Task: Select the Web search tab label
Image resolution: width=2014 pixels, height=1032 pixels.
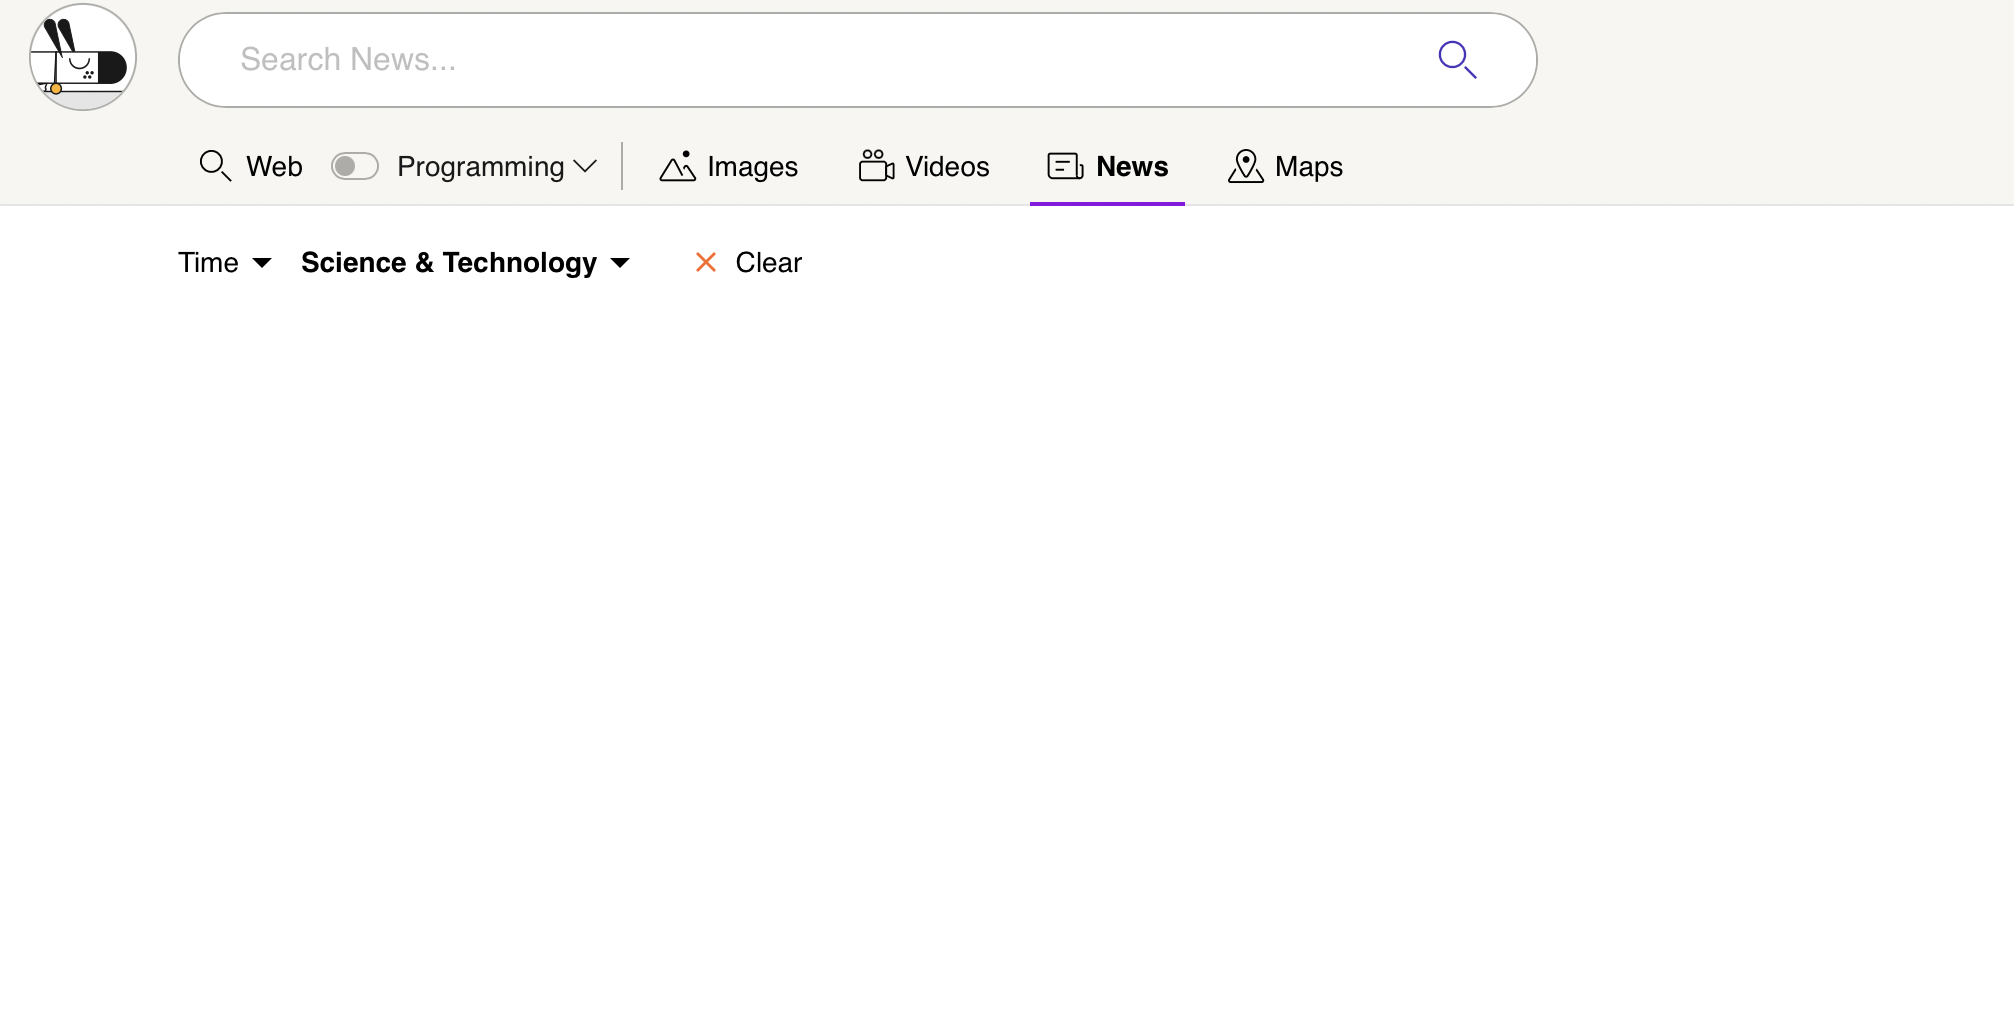Action: (x=274, y=166)
